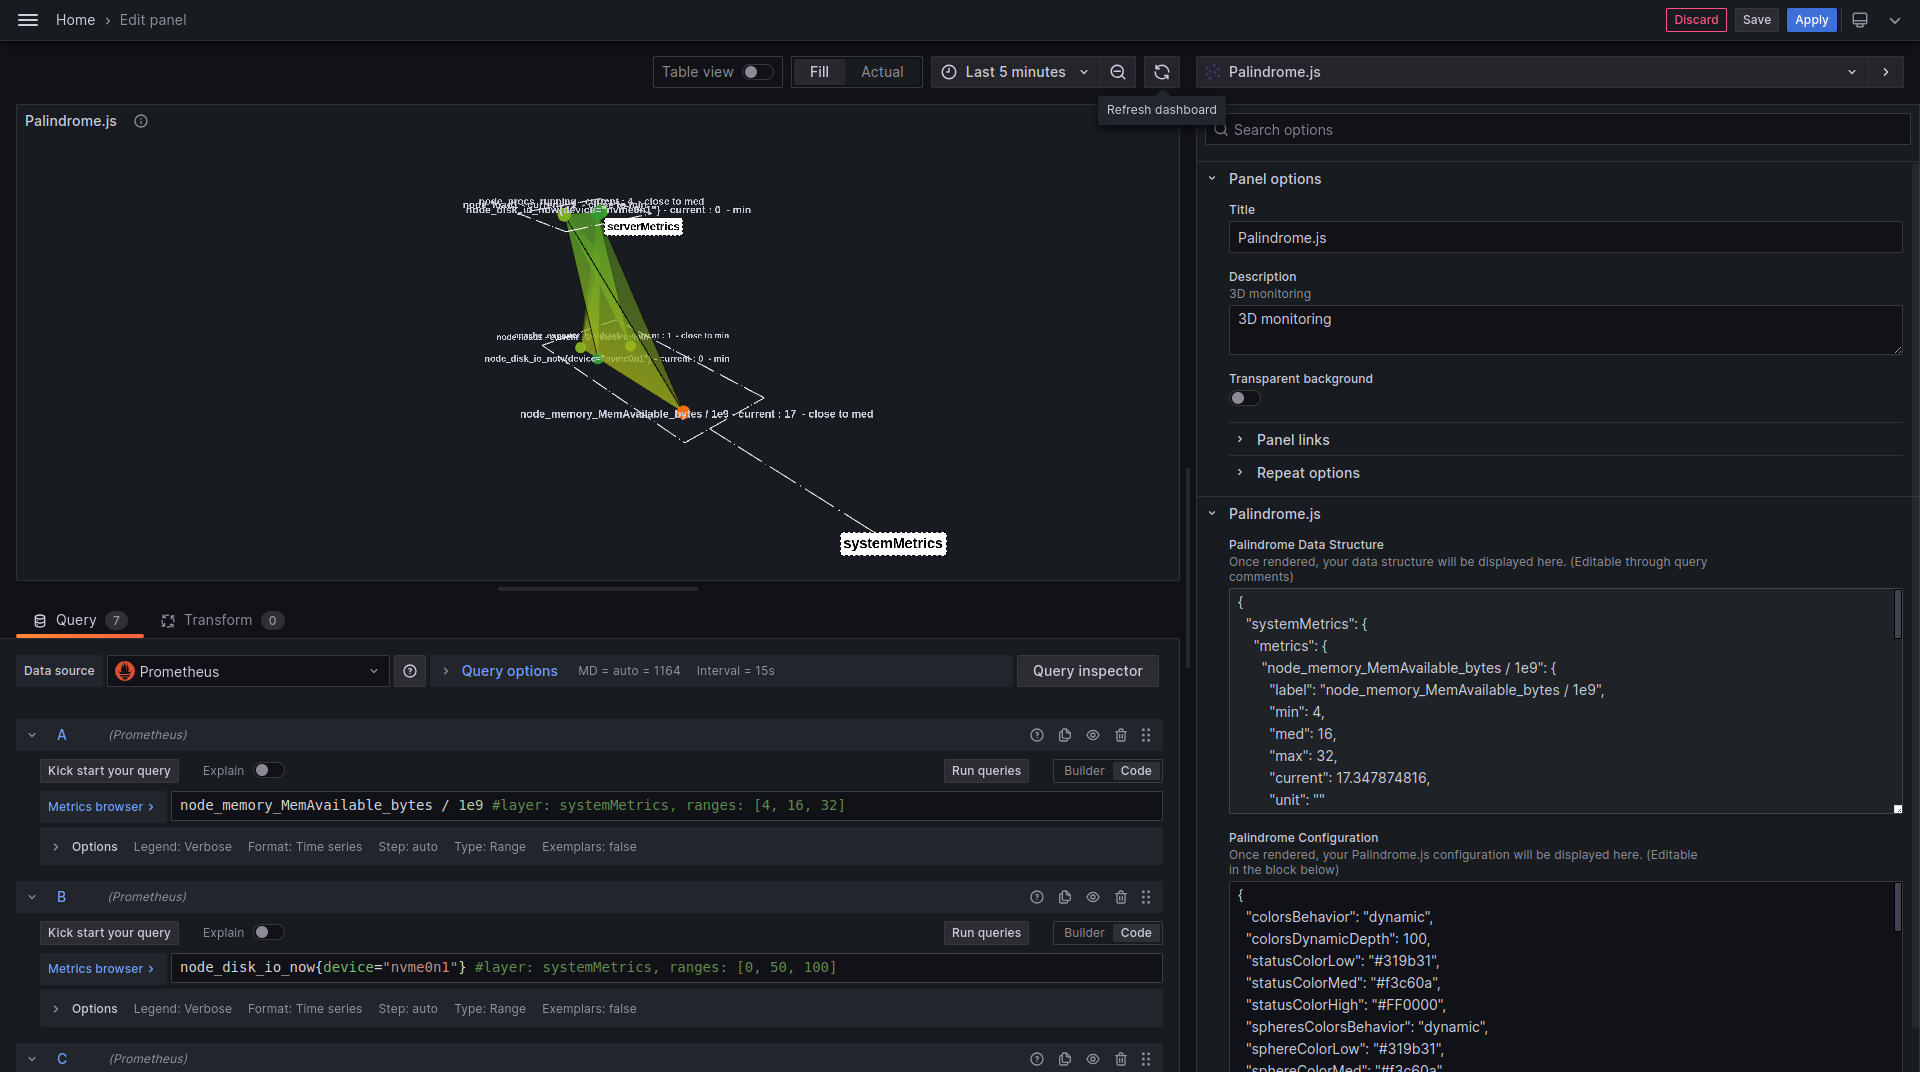Delete query C with trash icon
The image size is (1920, 1072).
(x=1121, y=1059)
